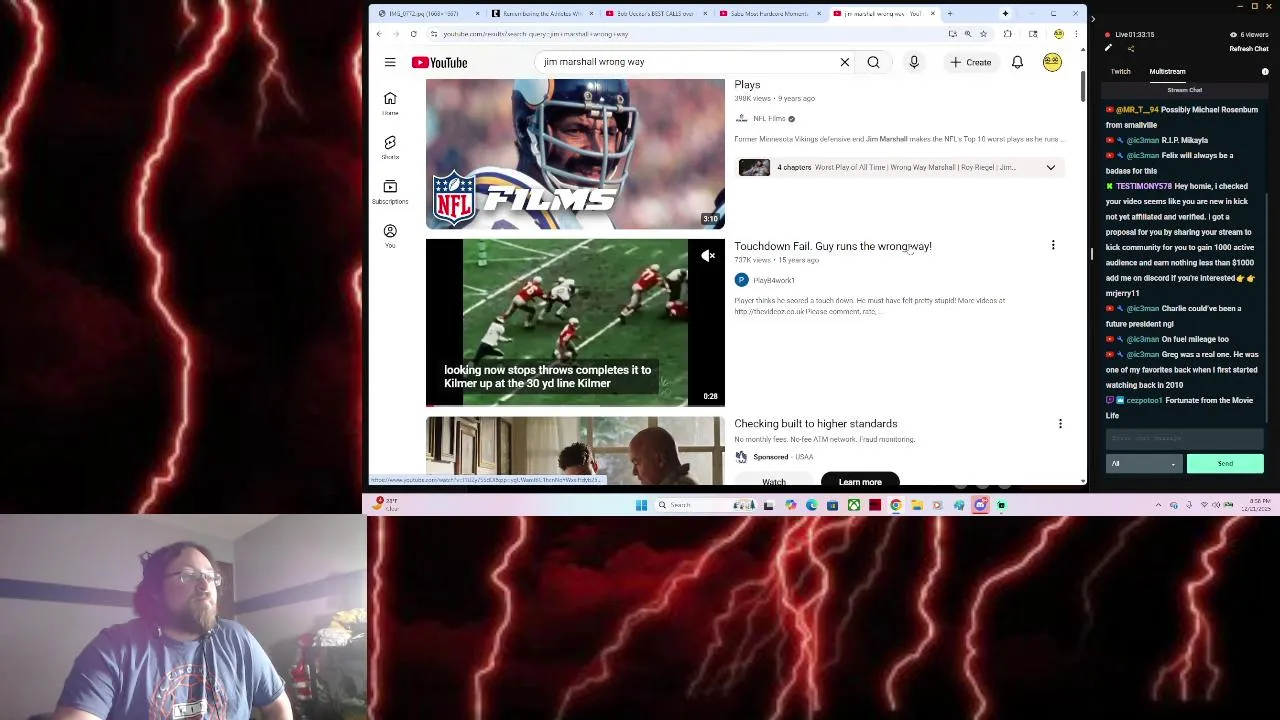Open the YouTube guide hamburger menu
1280x720 pixels.
pos(390,62)
